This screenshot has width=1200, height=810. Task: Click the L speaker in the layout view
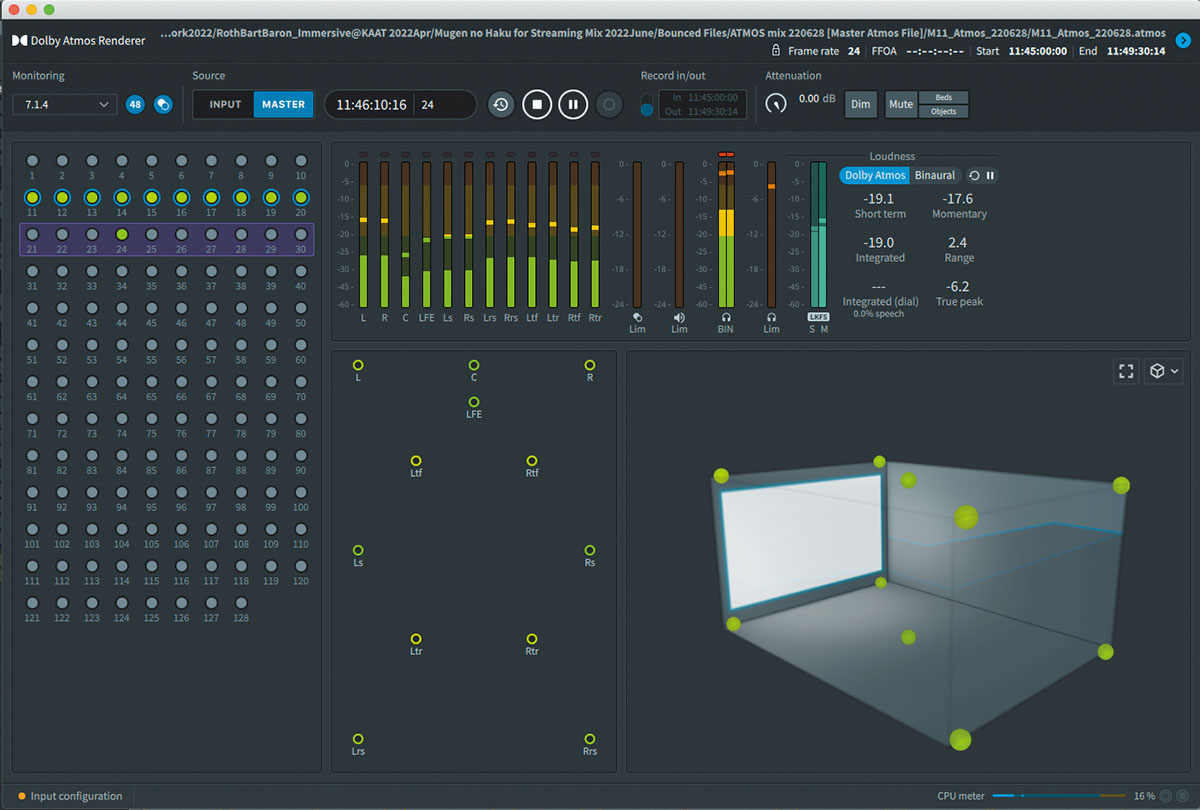click(x=358, y=366)
